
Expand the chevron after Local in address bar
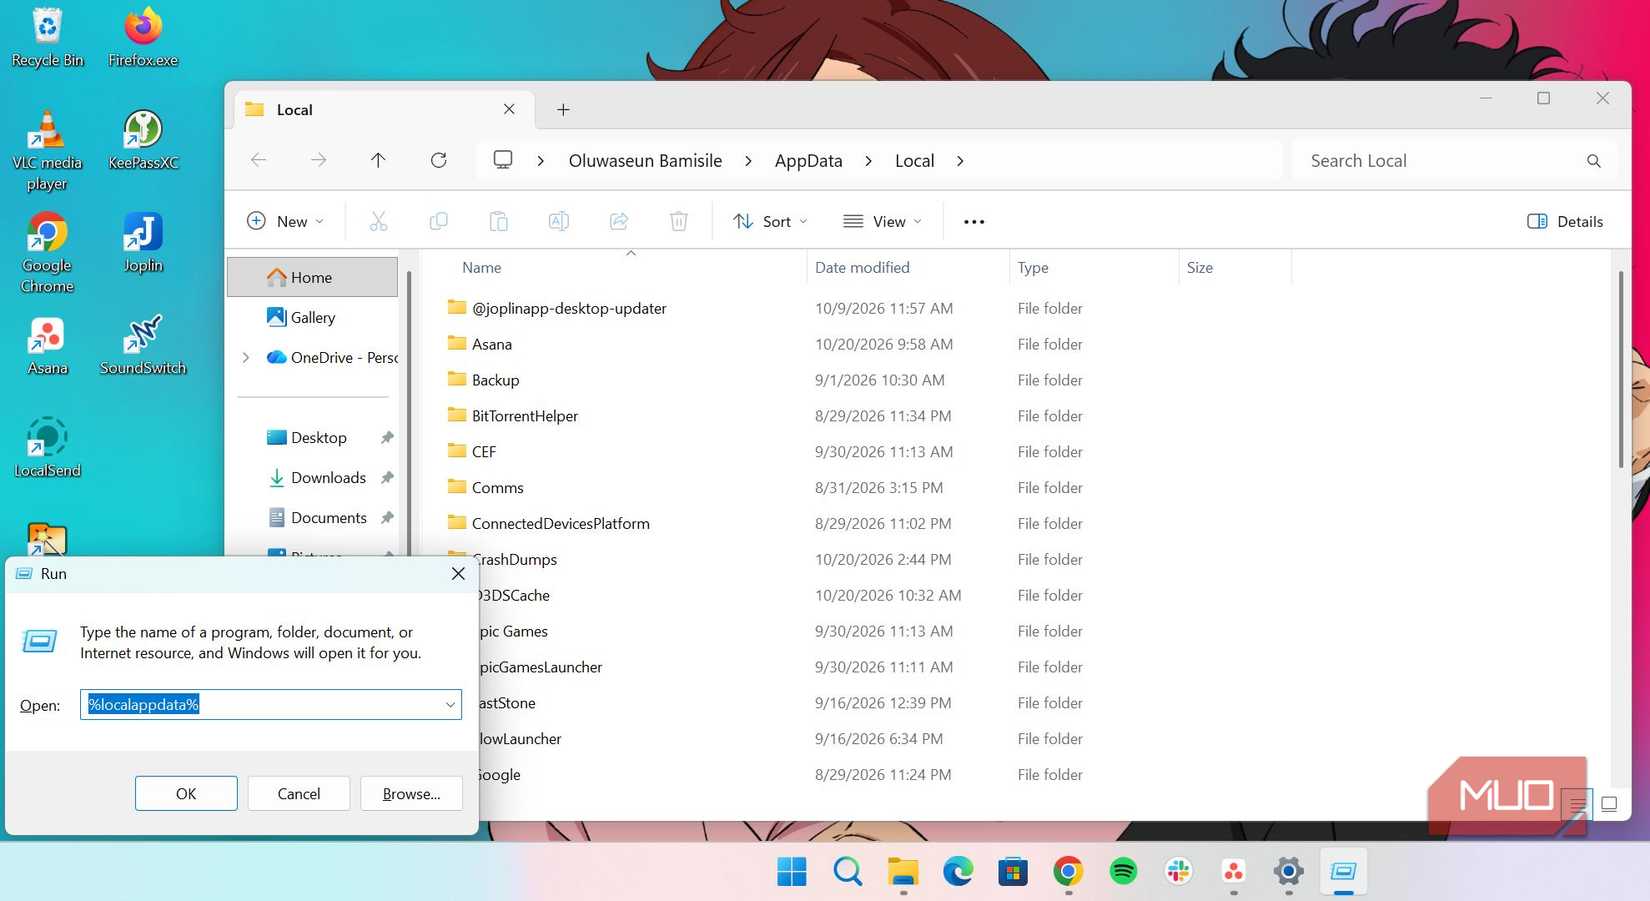(960, 161)
